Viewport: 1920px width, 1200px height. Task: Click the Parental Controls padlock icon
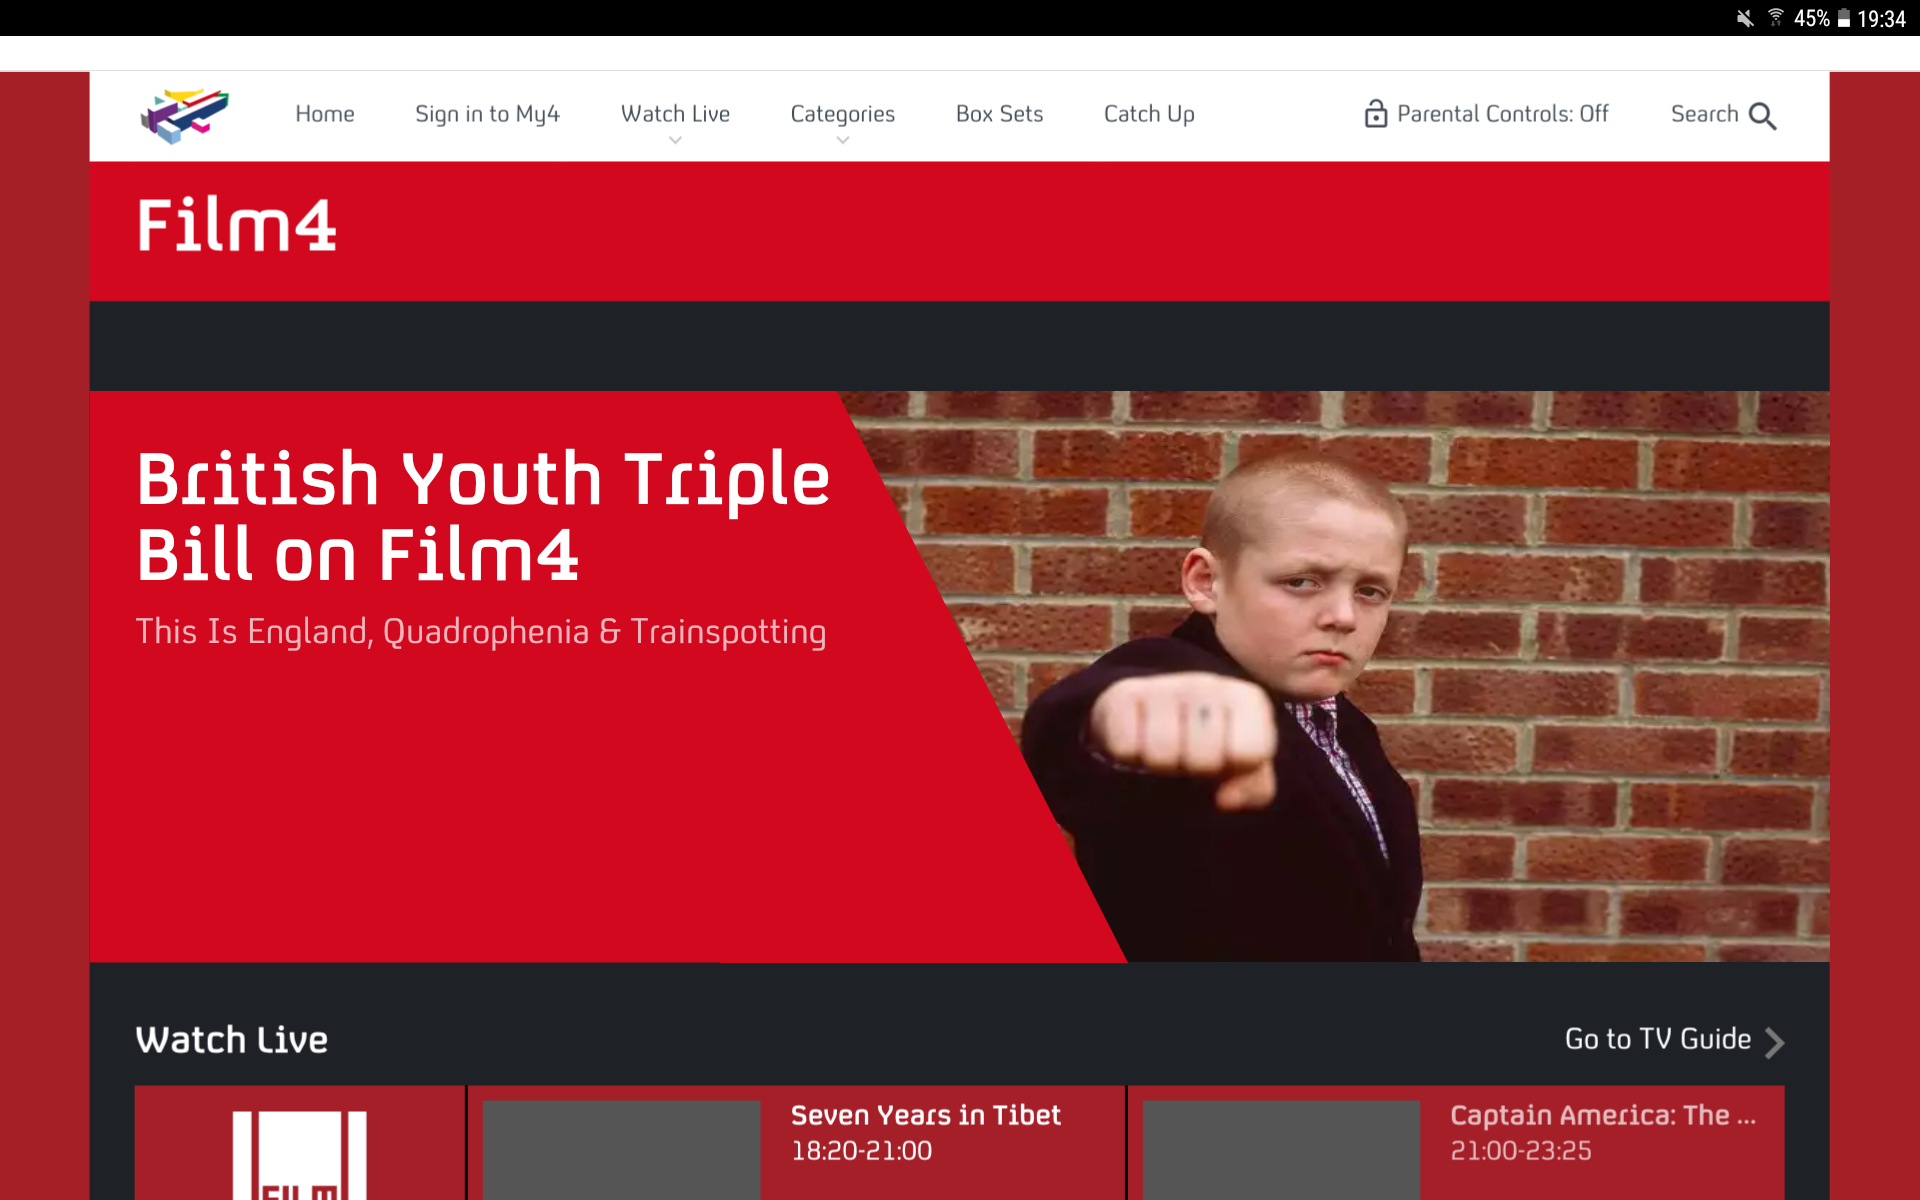coord(1376,114)
